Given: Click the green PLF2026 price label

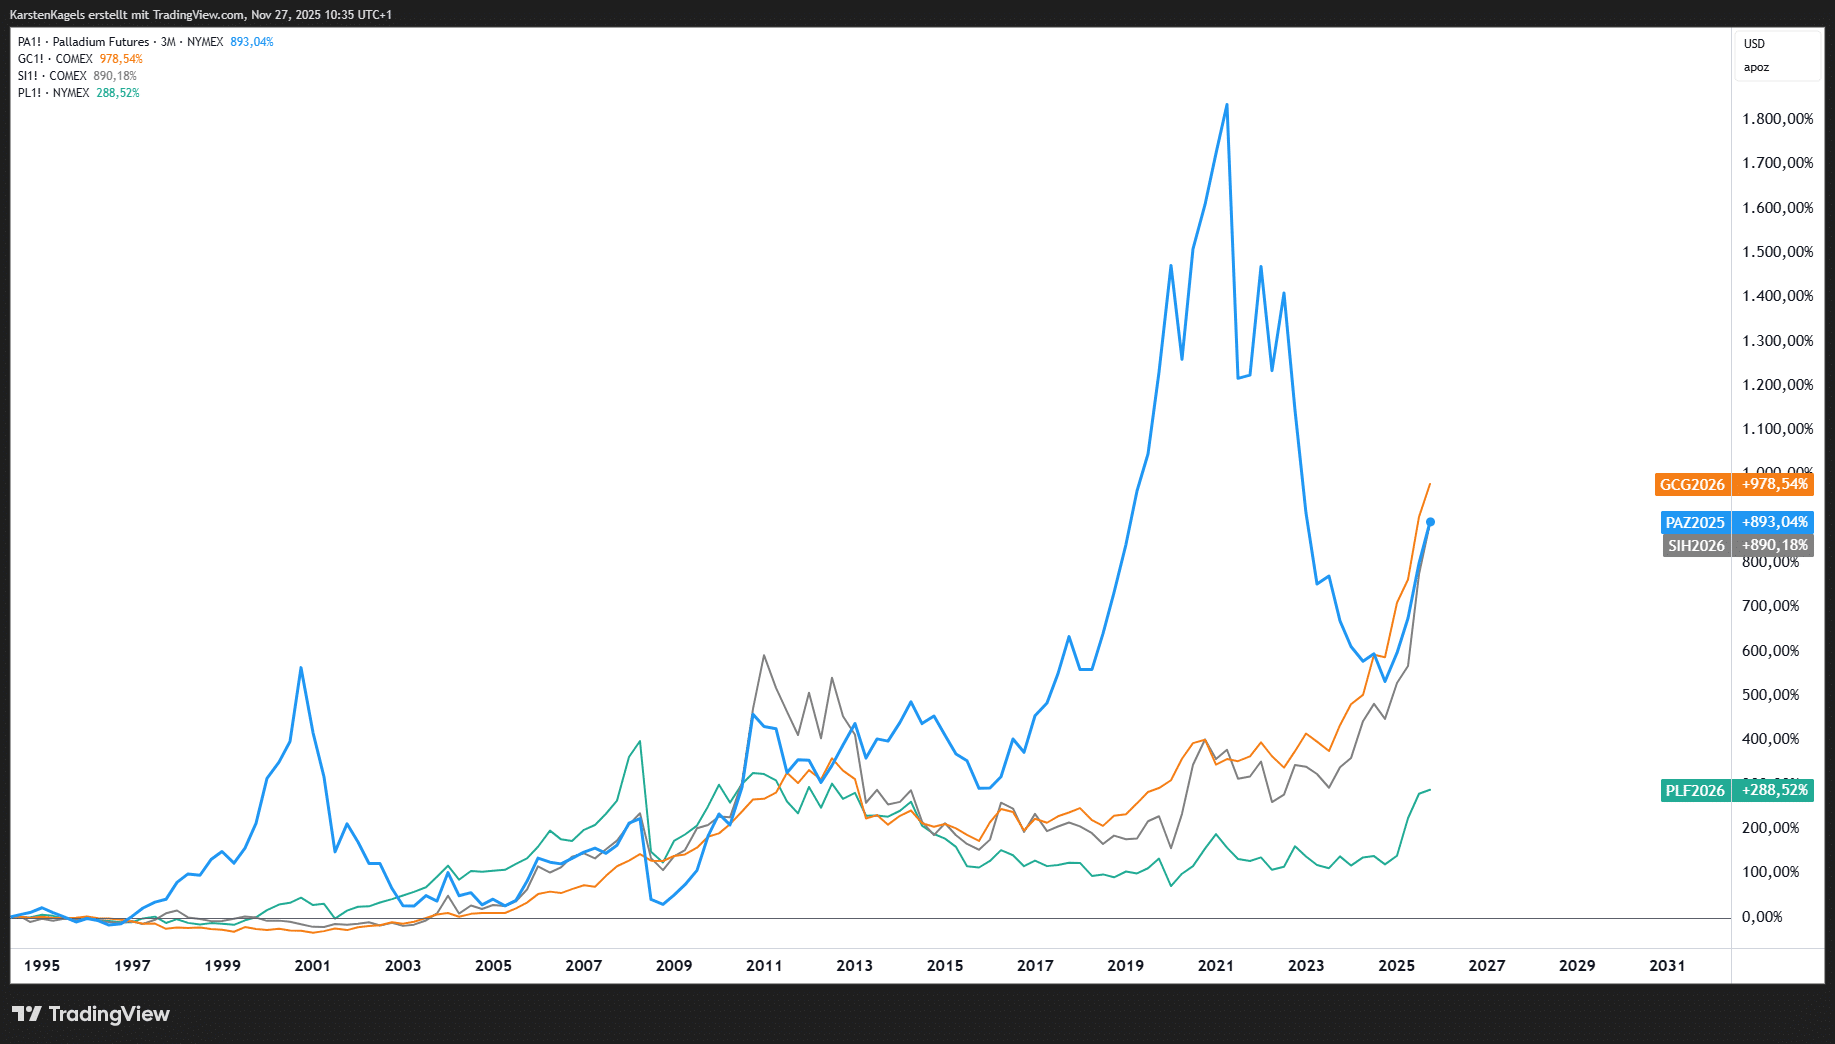Looking at the screenshot, I should coord(1695,791).
